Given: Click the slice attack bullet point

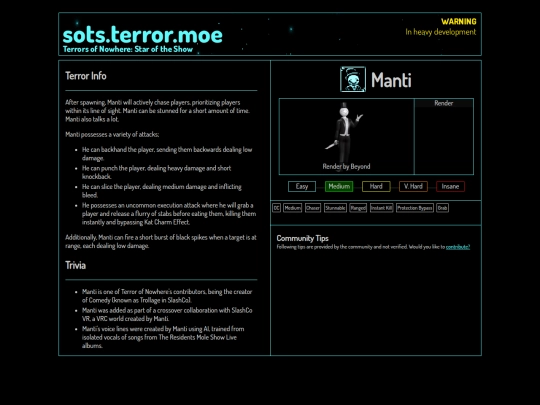Looking at the screenshot, I should coord(162,191).
